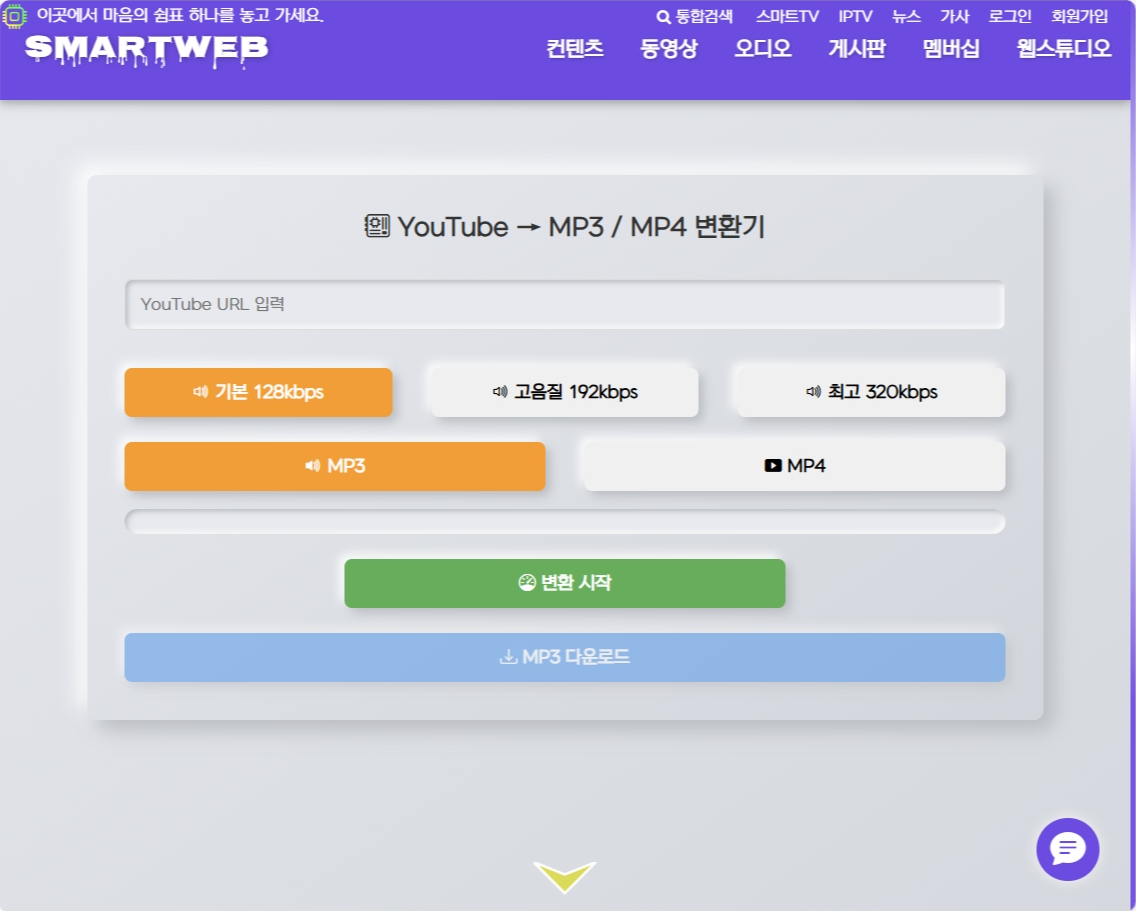Click the slogan text 이곳에서 마음의 쉼표
Viewport: 1136px width, 911px height.
point(180,15)
